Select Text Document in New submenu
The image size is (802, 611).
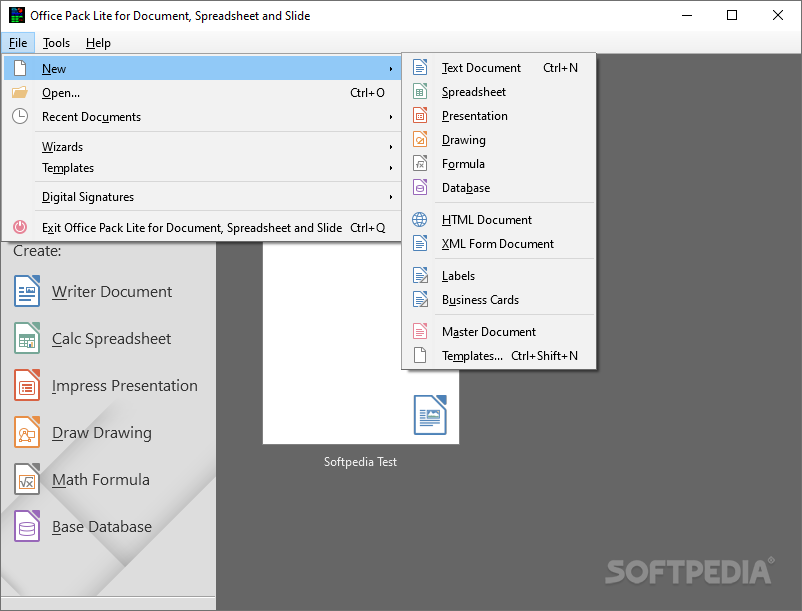[x=499, y=67]
